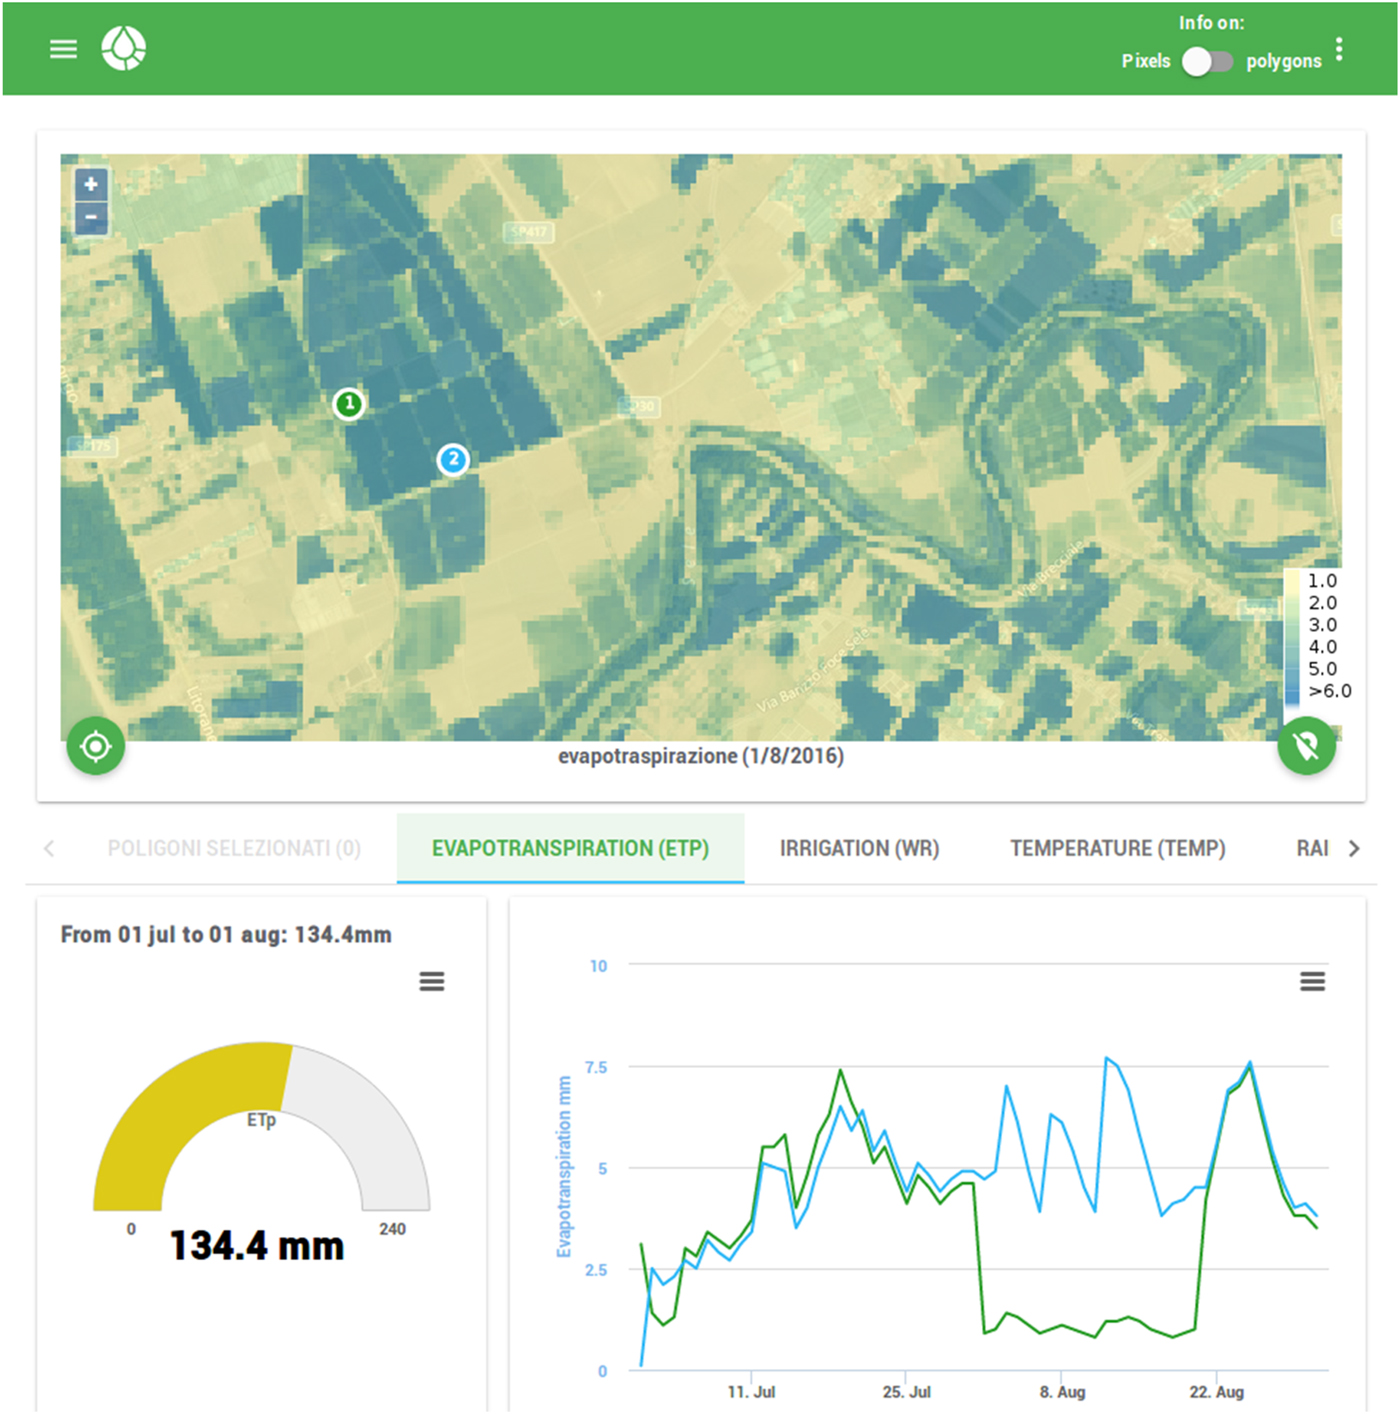Switch Info on from Pixels to polygons

(x=1207, y=62)
